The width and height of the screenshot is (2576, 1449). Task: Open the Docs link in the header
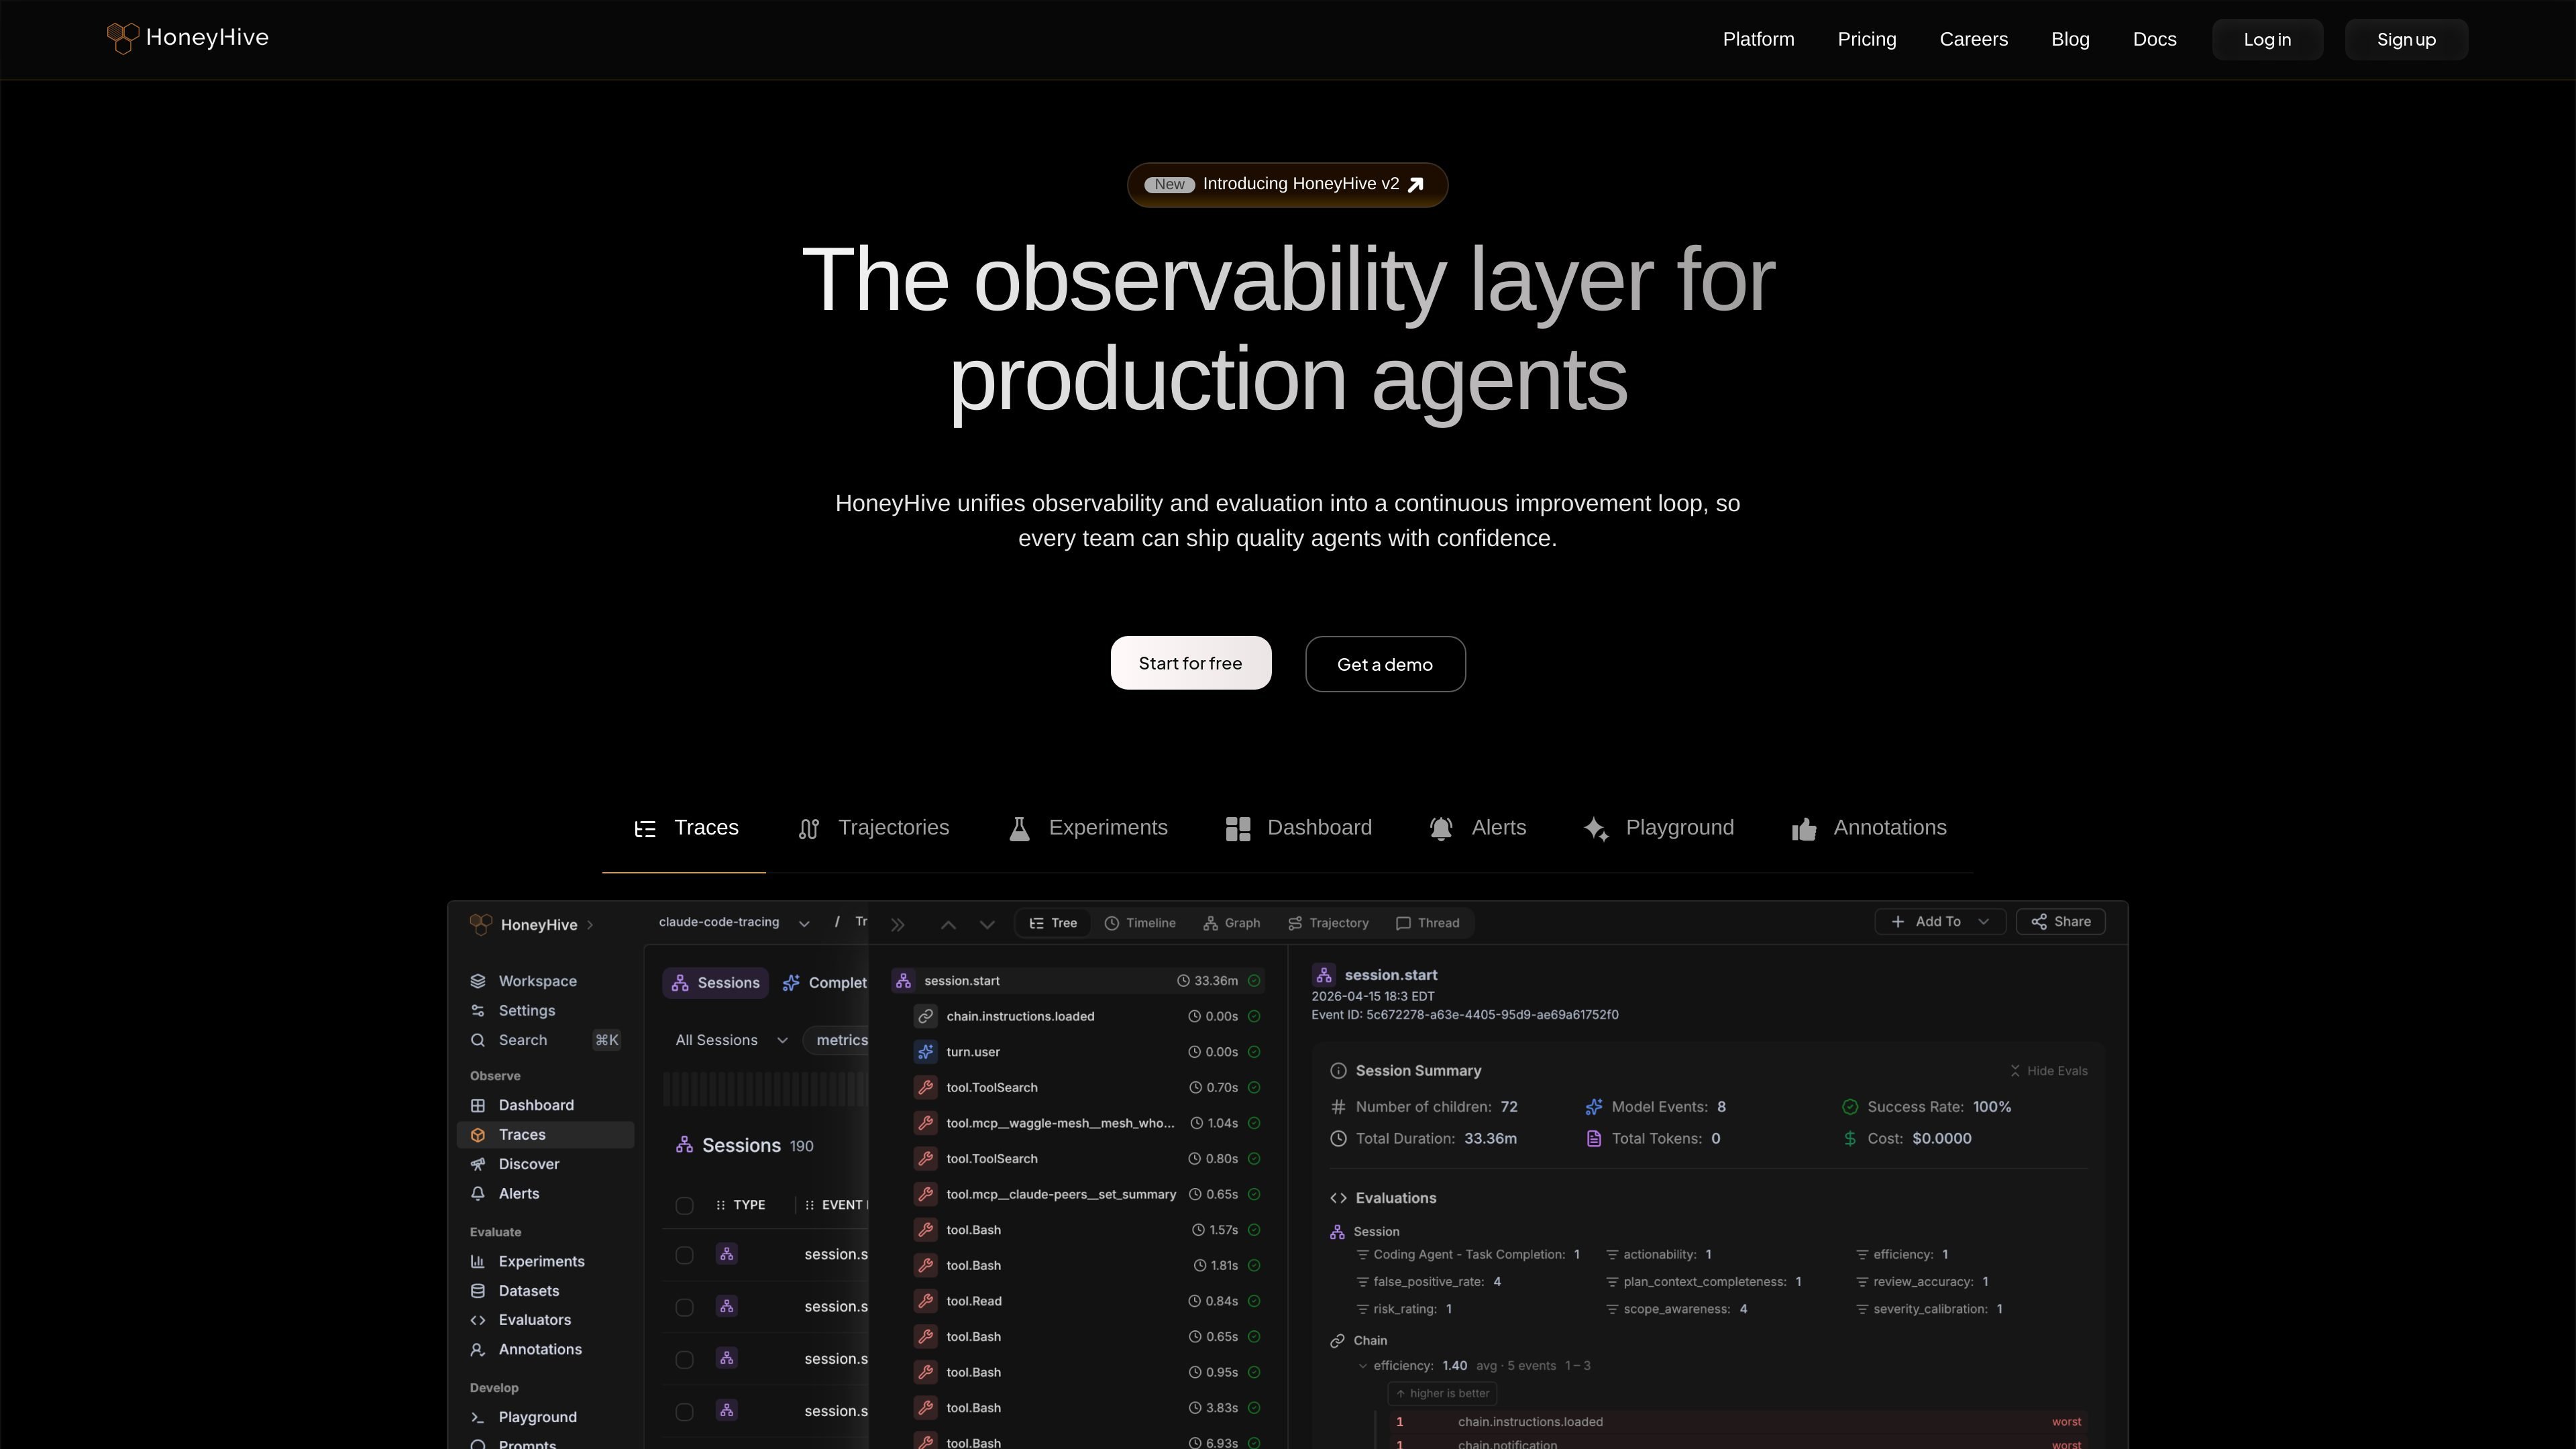pos(2154,40)
